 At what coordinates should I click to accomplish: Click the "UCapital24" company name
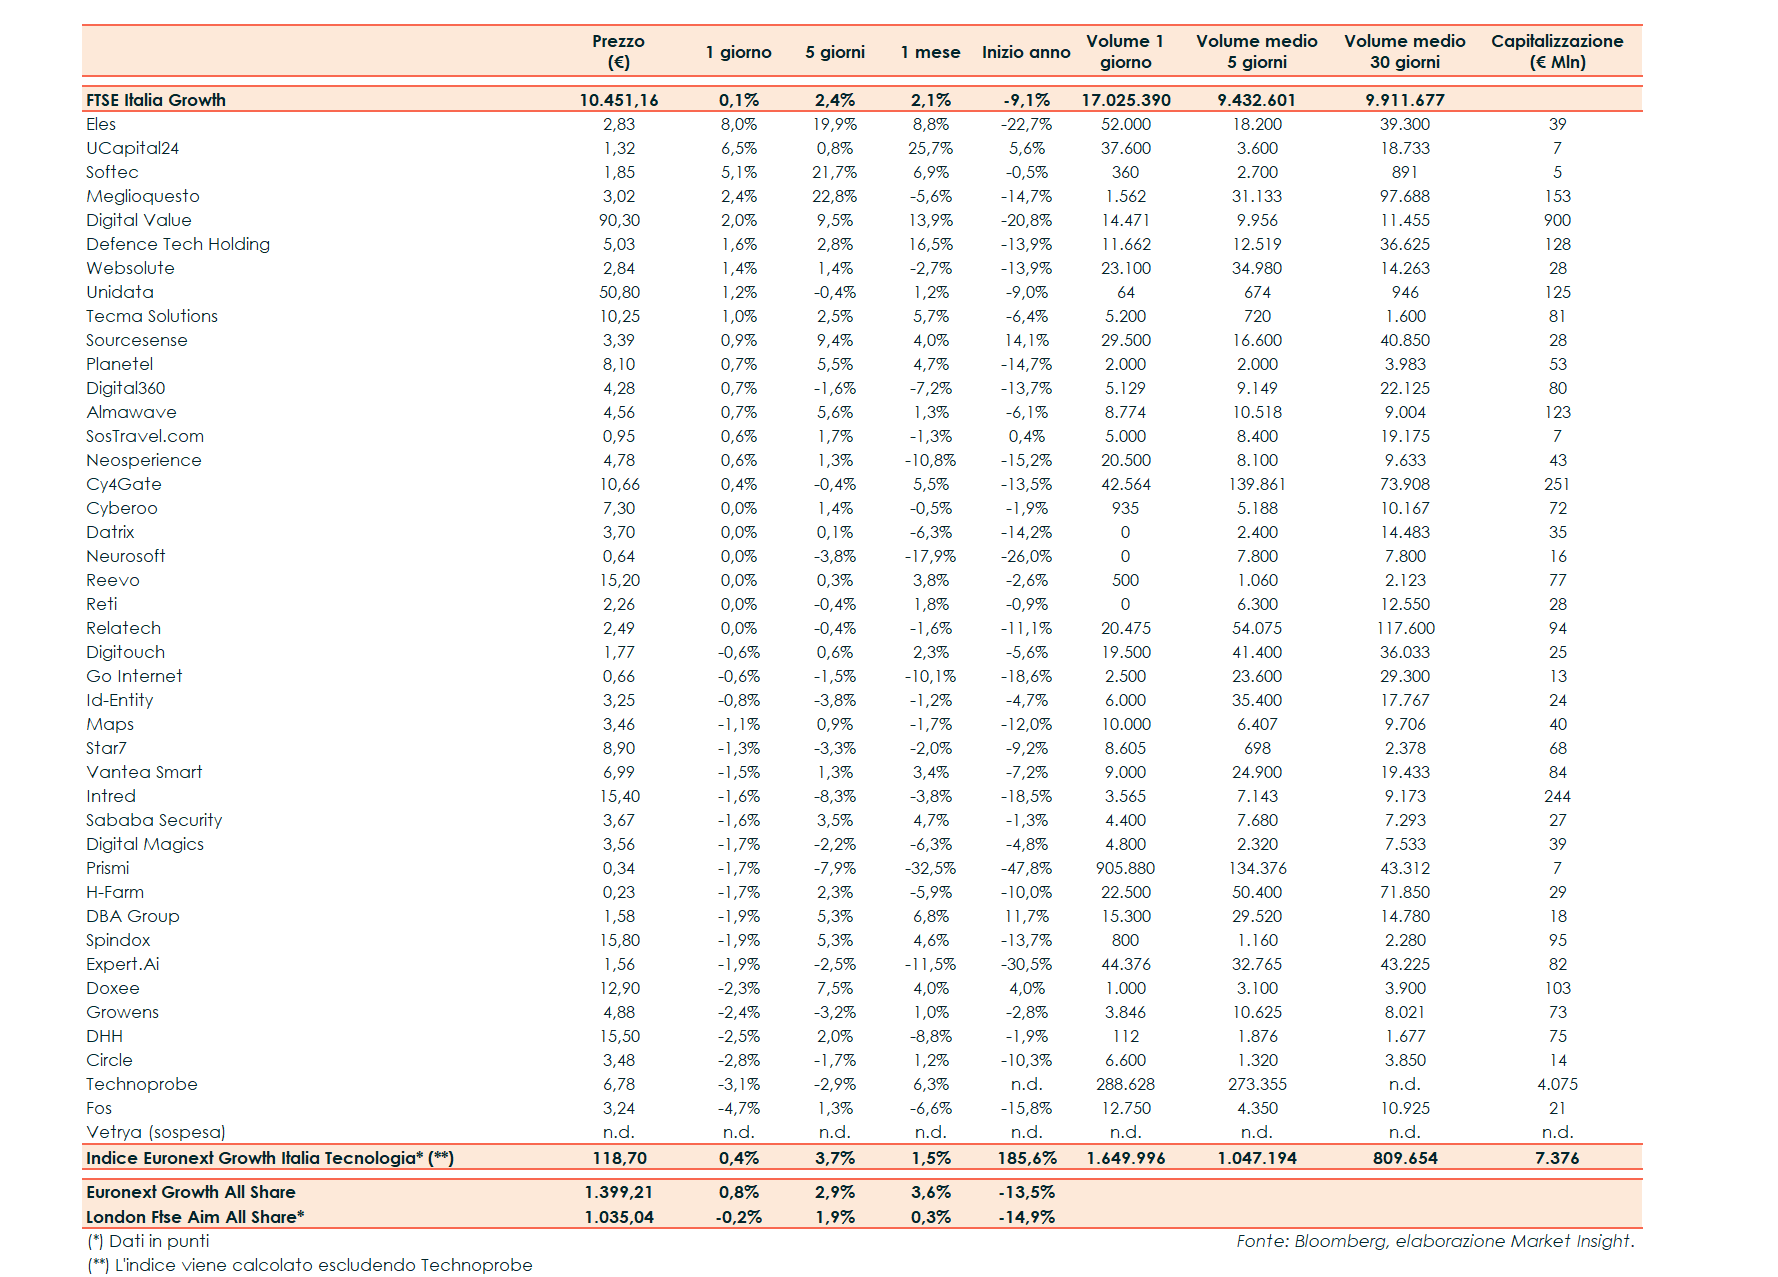(132, 148)
